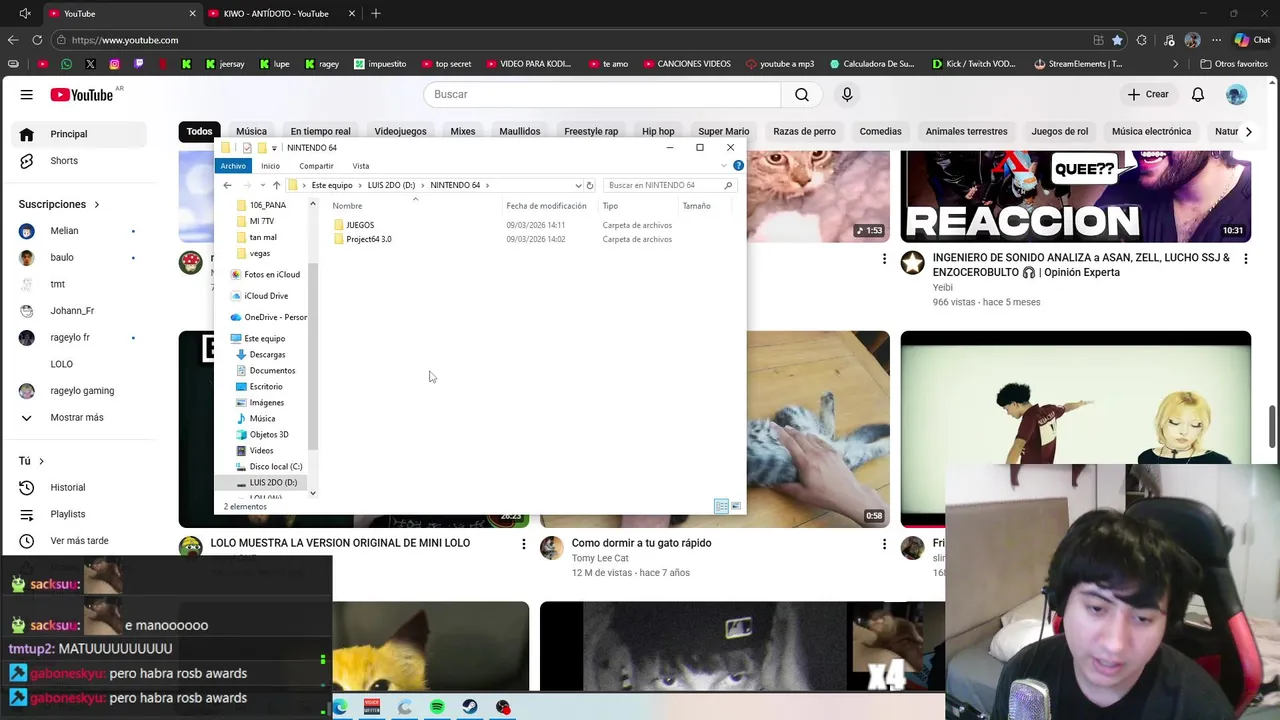Open the Archivo tab in Explorer
Screen dimensions: 1280x720
click(233, 166)
